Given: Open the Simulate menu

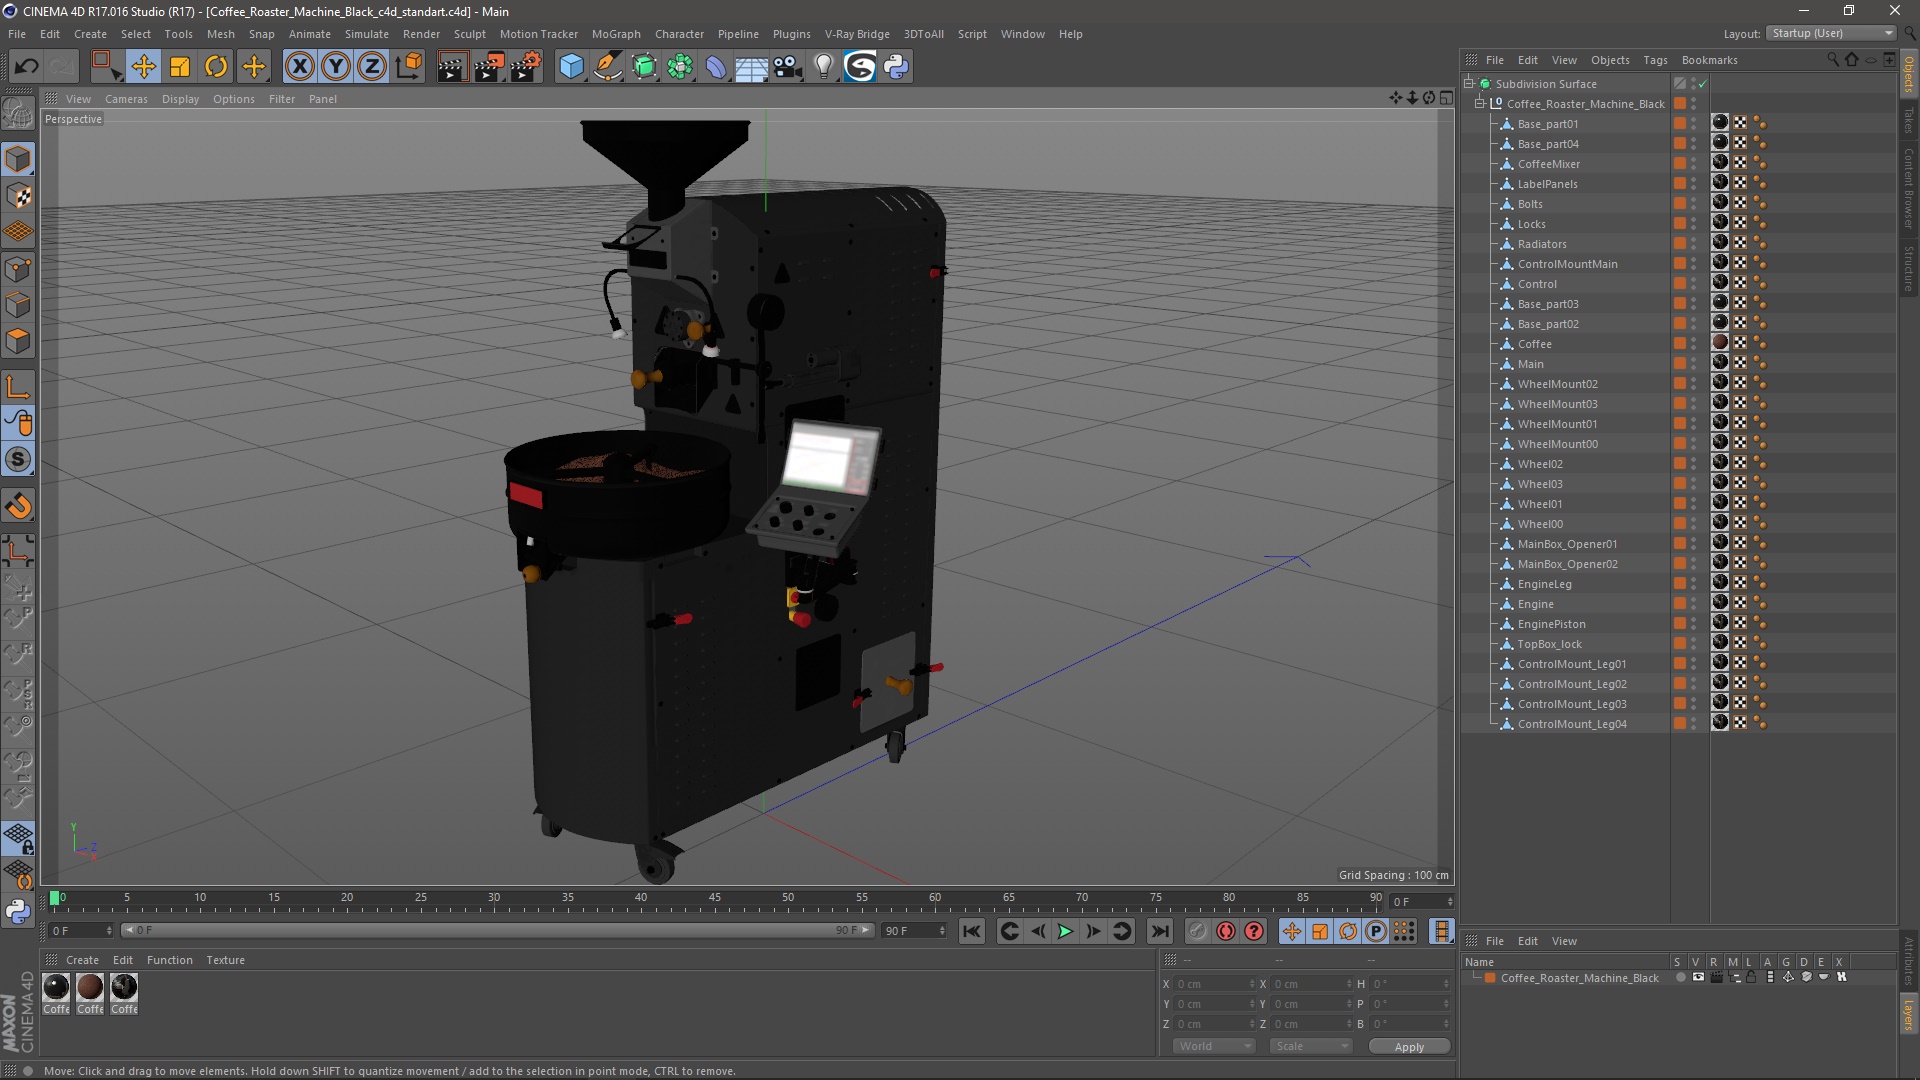Looking at the screenshot, I should [367, 34].
